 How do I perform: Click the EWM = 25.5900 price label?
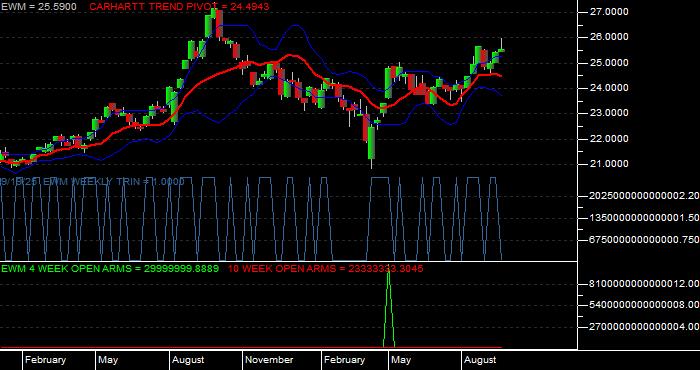tap(38, 7)
